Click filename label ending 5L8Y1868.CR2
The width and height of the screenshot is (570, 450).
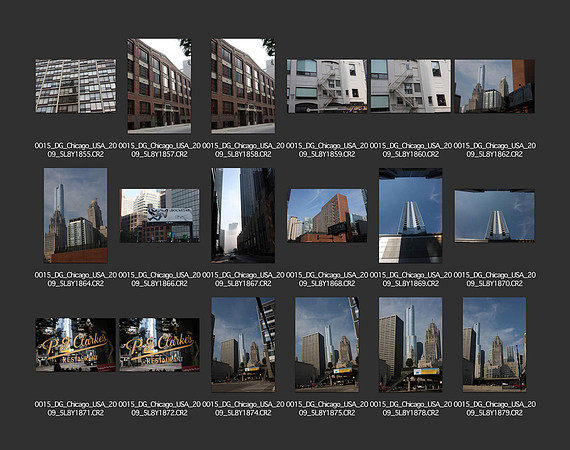pos(327,279)
